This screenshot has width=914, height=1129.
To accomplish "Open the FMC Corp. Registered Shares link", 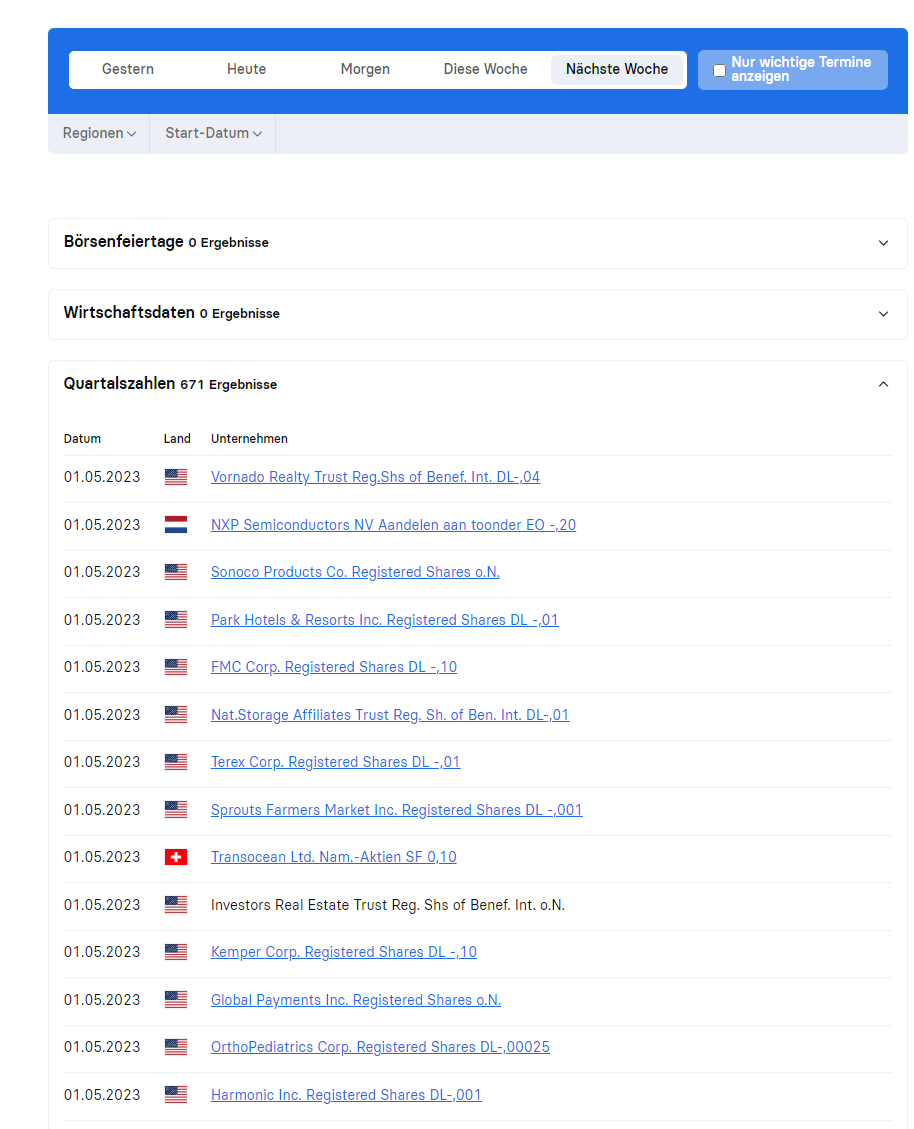I will (x=333, y=667).
